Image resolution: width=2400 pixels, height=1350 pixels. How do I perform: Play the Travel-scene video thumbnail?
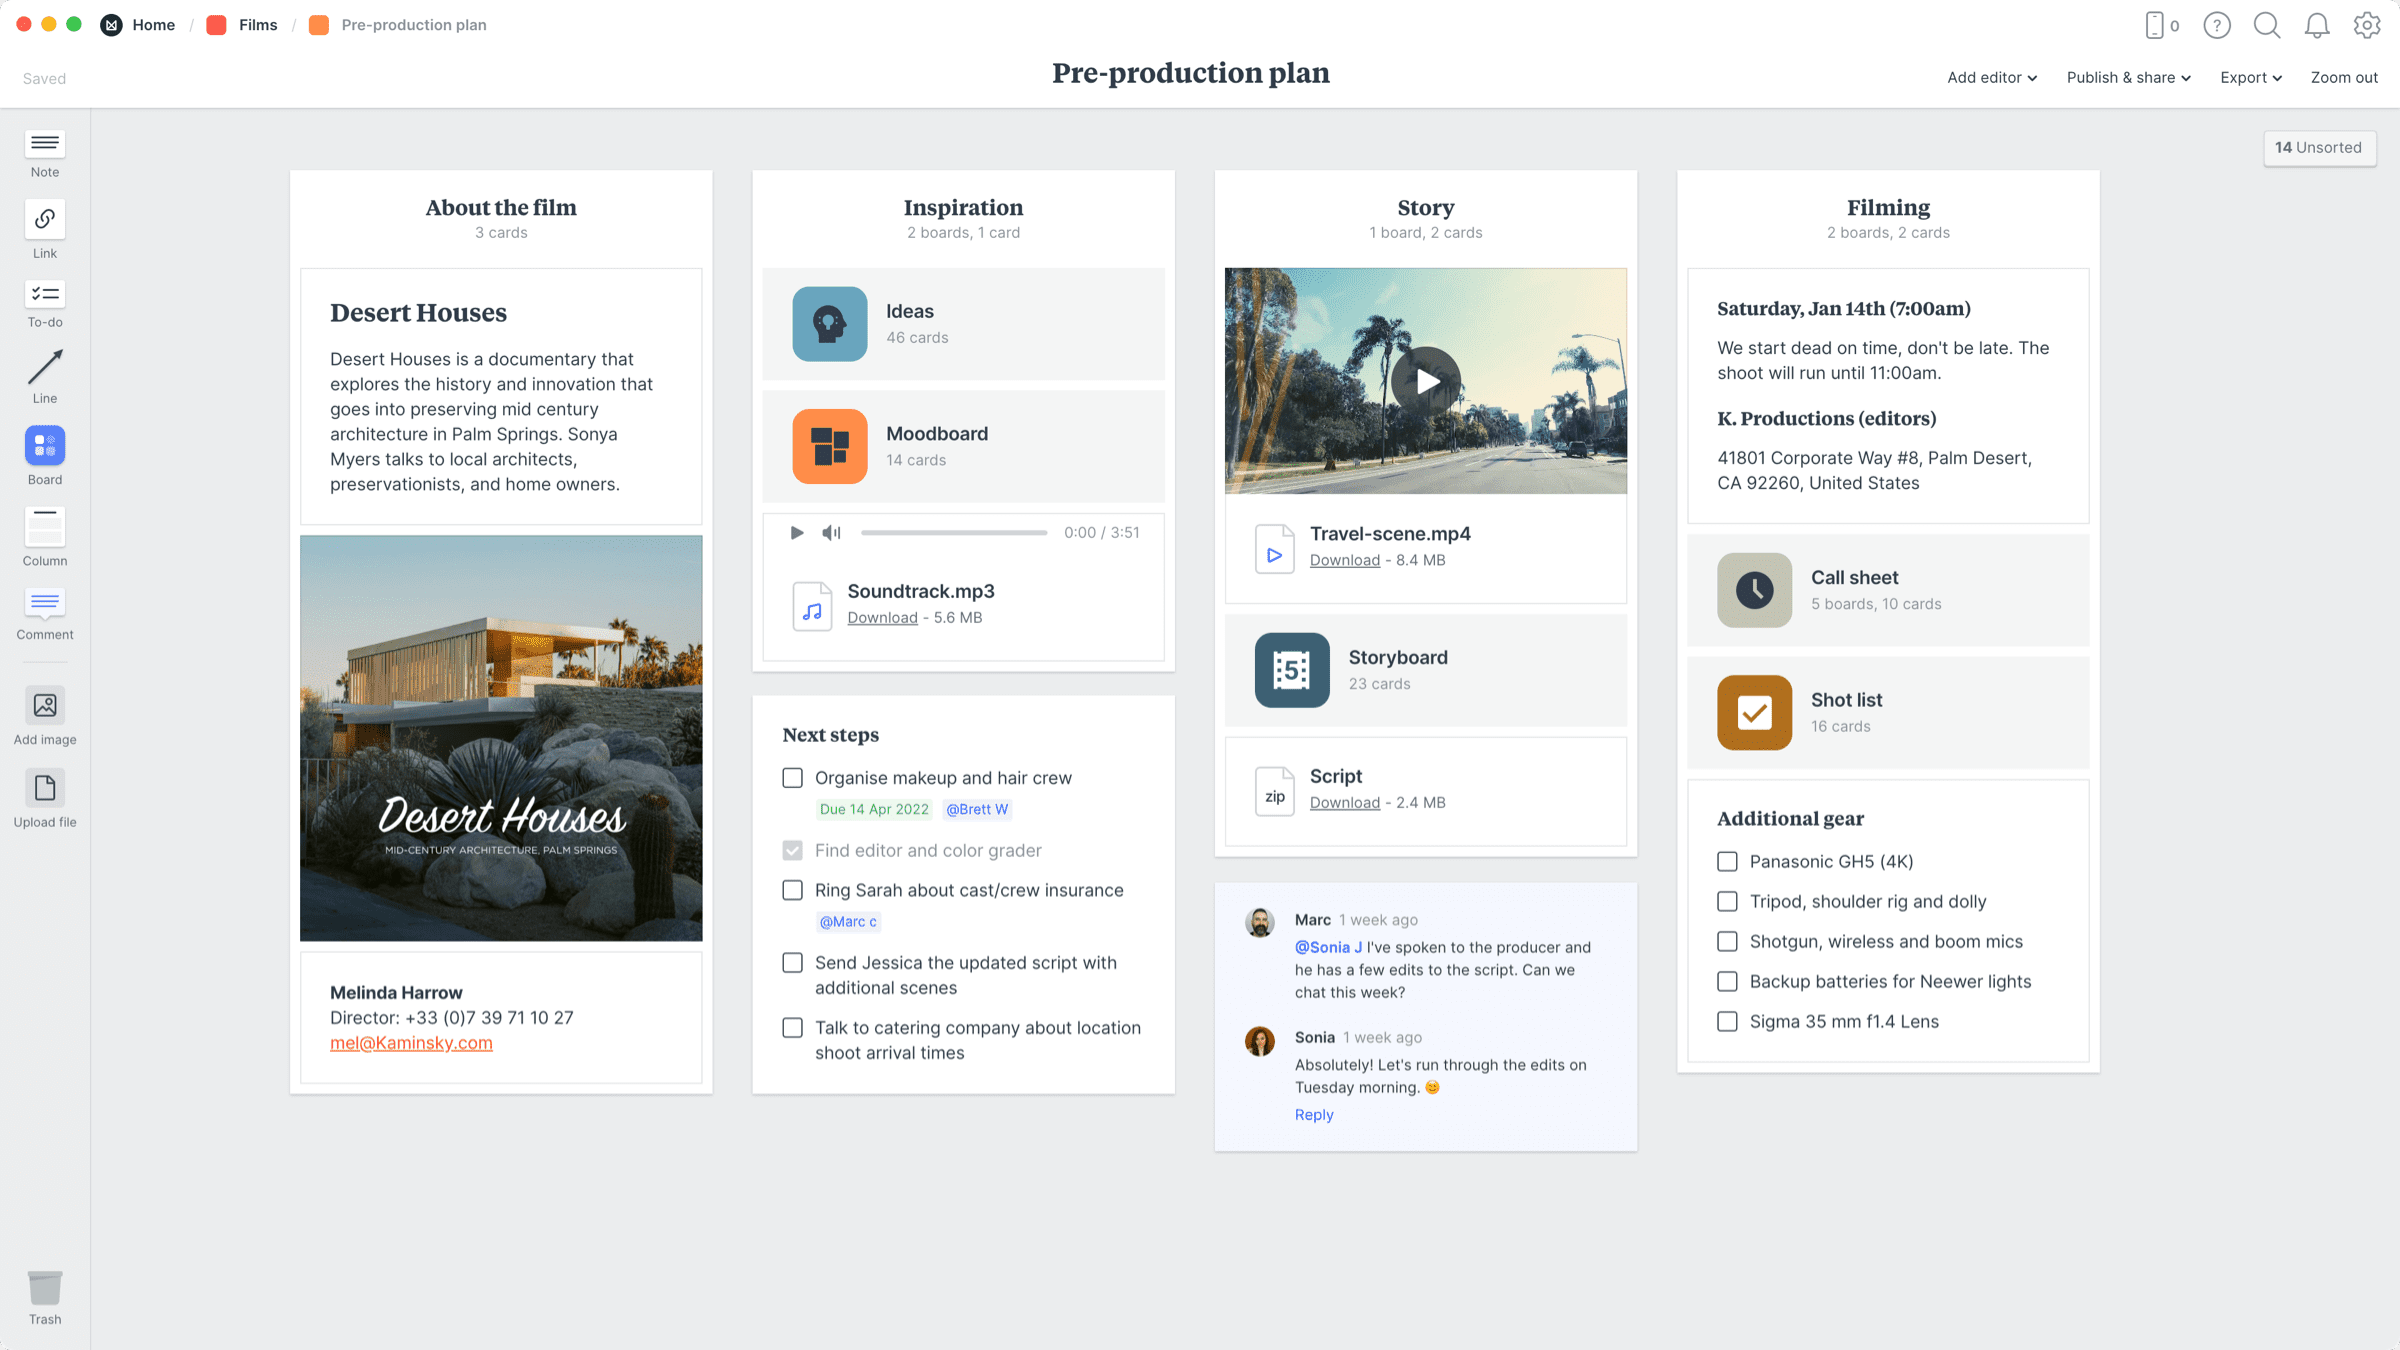[1425, 381]
